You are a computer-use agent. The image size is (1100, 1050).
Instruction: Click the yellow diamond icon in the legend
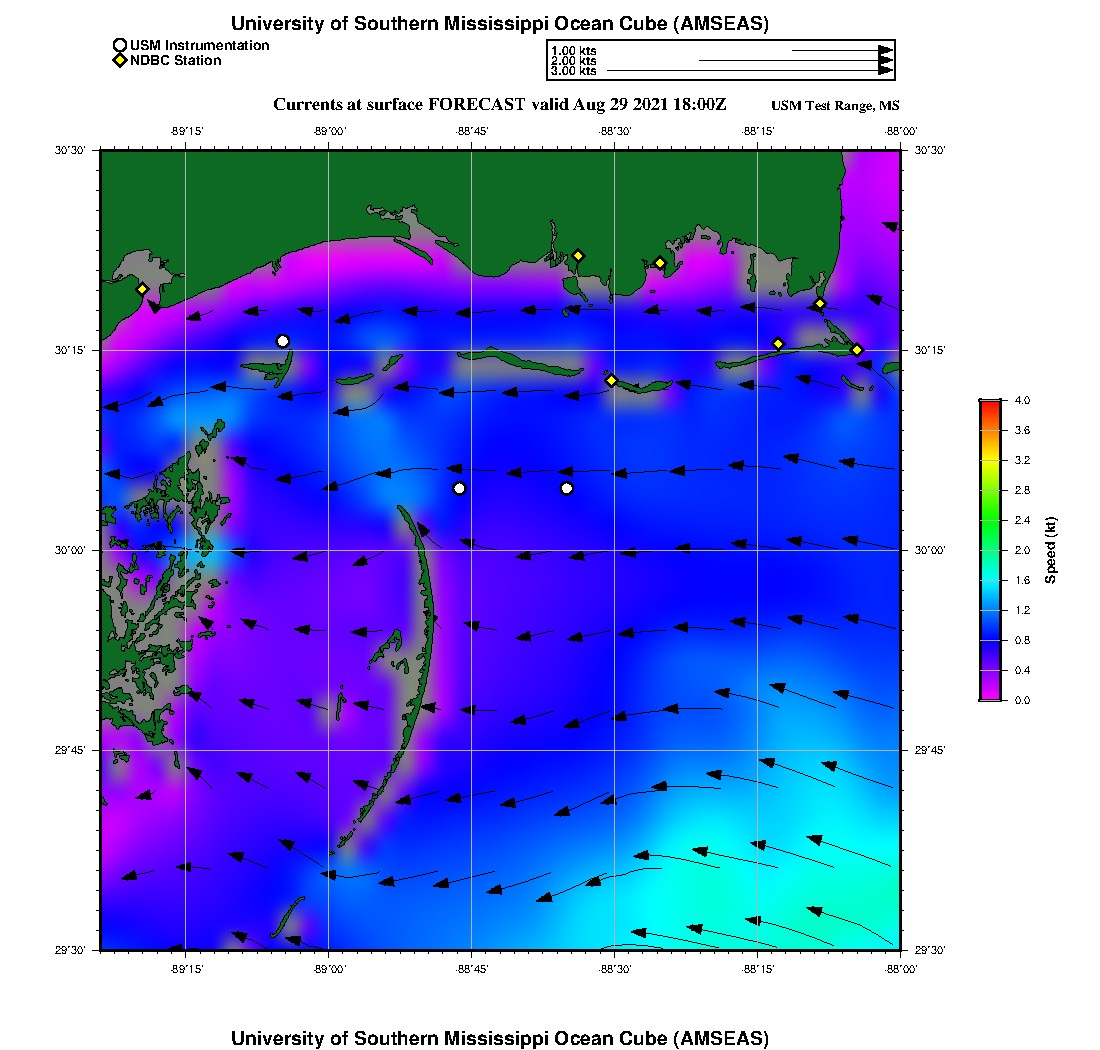[x=120, y=60]
